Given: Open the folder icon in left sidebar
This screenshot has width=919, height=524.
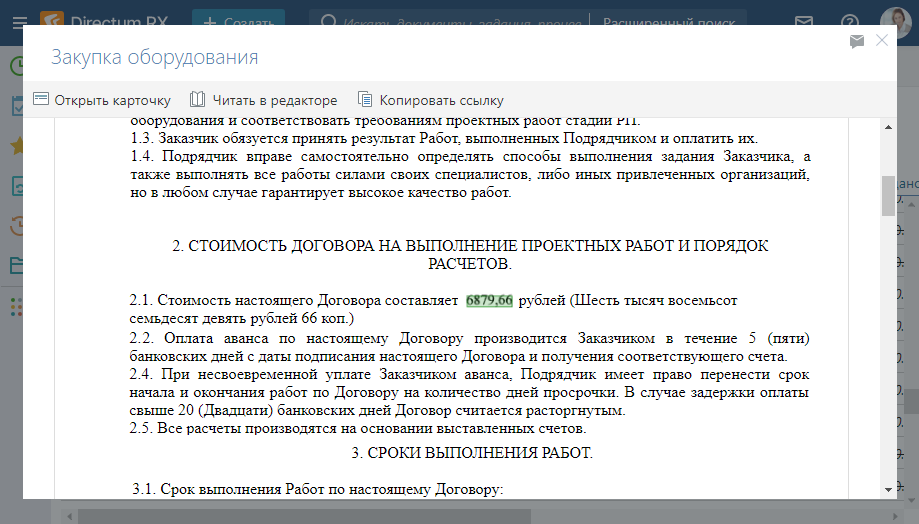Looking at the screenshot, I should coord(17,265).
